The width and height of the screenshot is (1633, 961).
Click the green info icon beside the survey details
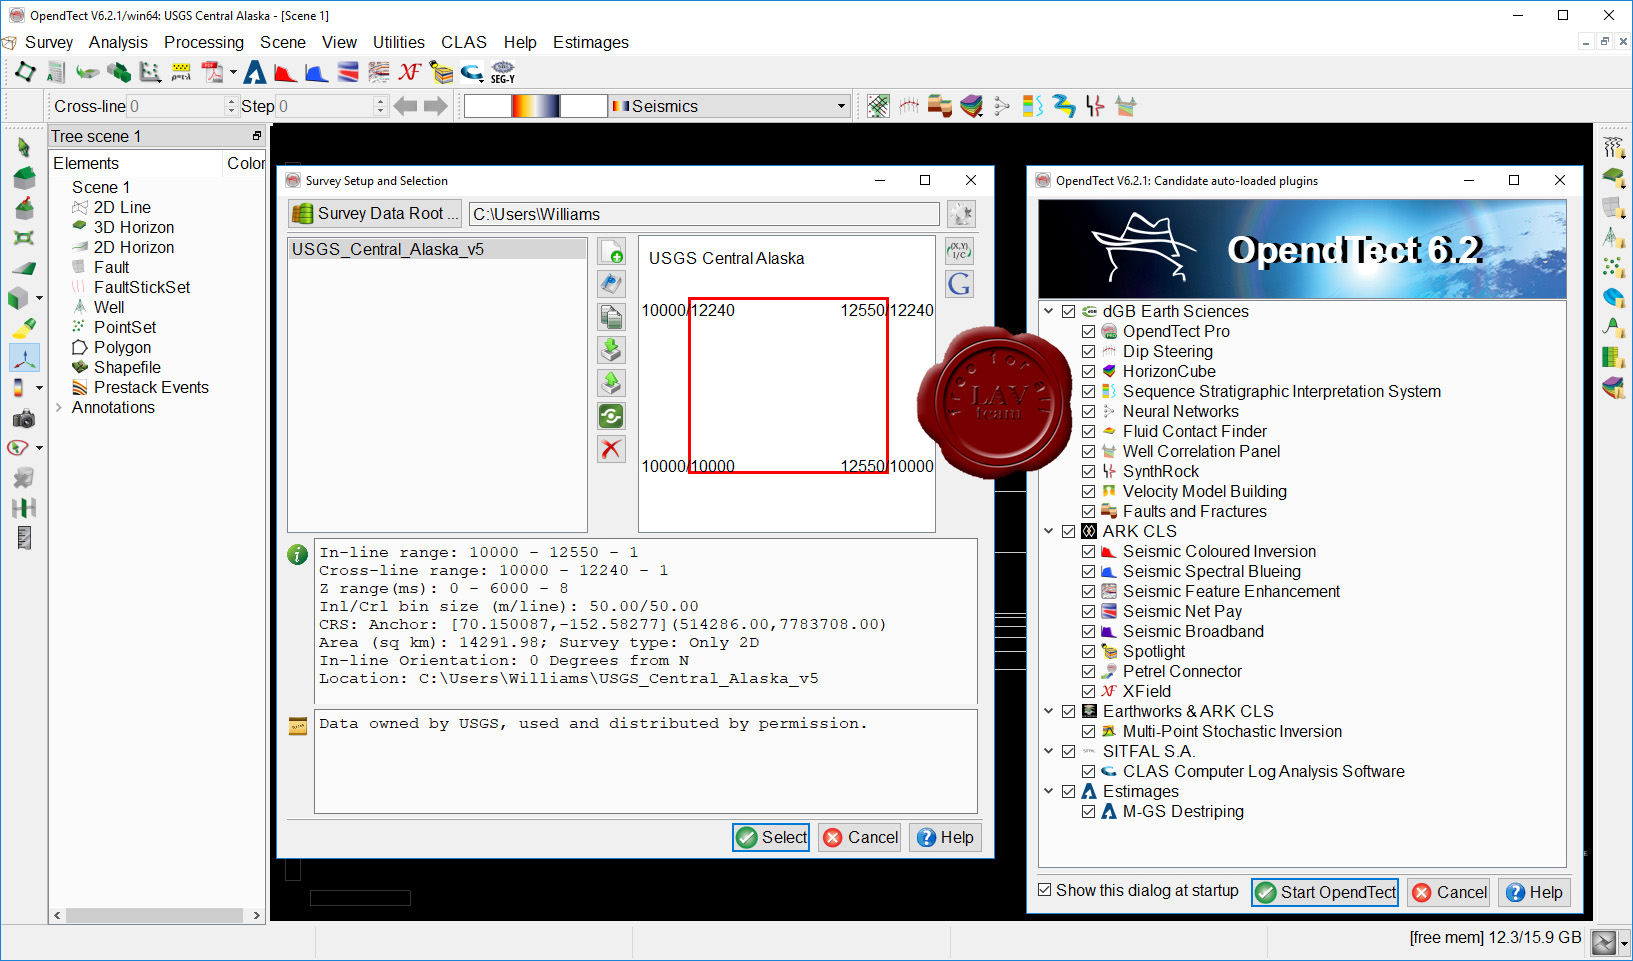click(x=297, y=554)
